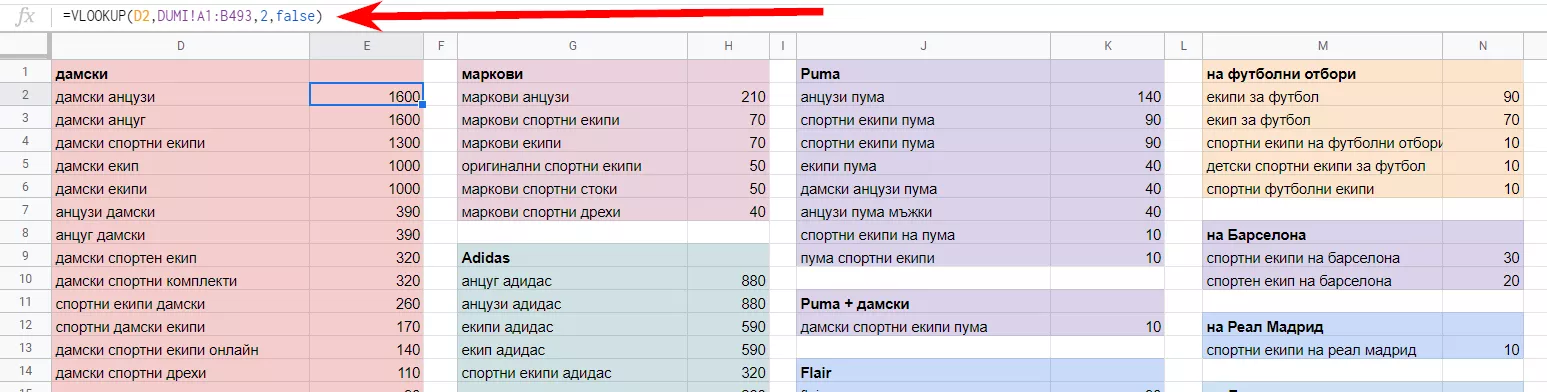Click cell 'дамски анцузи пума'
Image resolution: width=1547 pixels, height=392 pixels.
(923, 189)
